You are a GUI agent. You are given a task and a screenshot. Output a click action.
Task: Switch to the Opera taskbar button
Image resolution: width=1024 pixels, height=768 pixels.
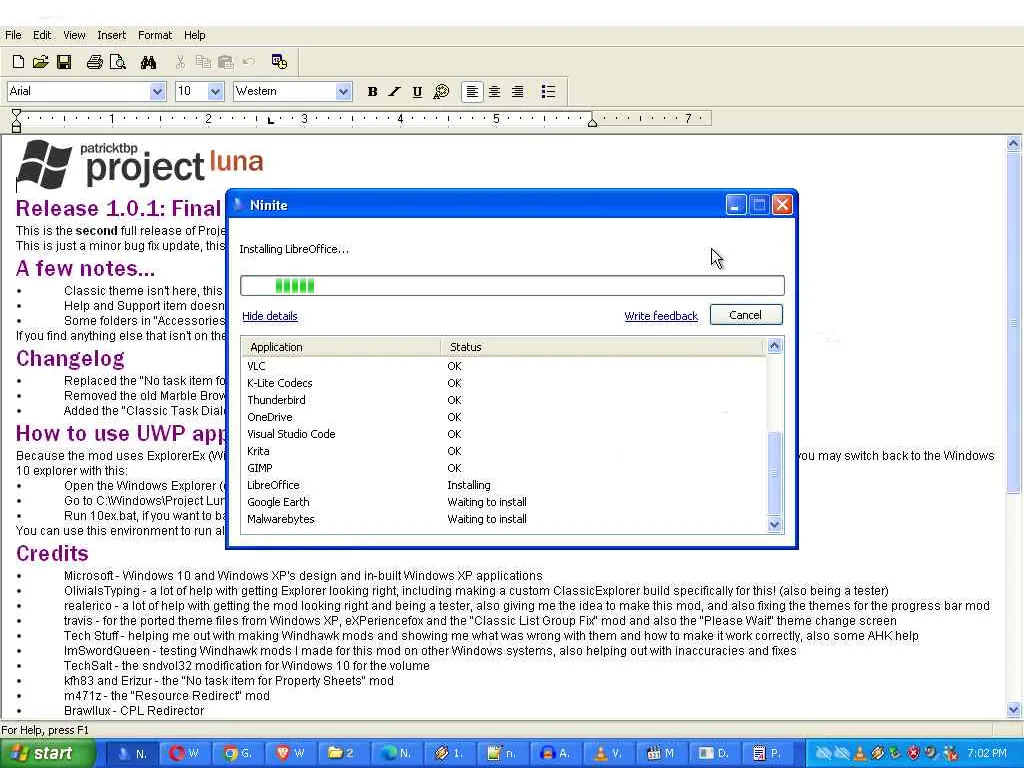(x=185, y=753)
